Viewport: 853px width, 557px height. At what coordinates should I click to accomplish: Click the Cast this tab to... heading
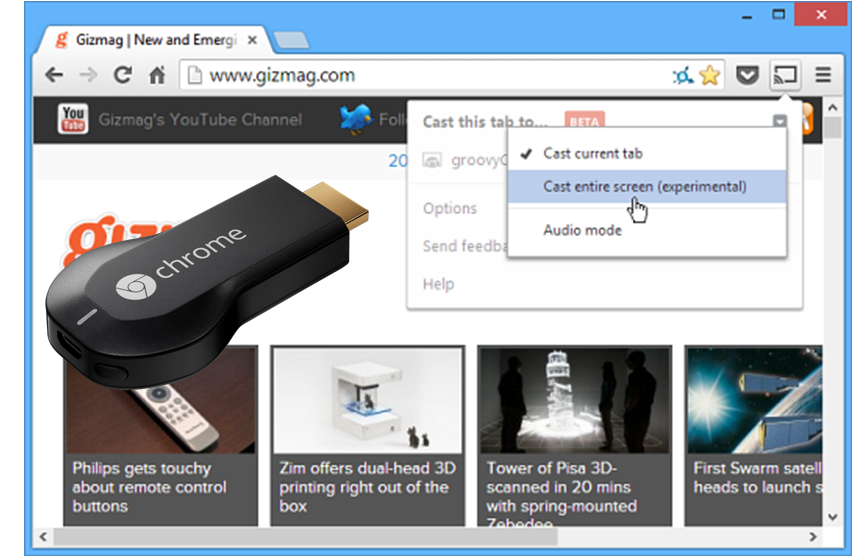point(485,122)
